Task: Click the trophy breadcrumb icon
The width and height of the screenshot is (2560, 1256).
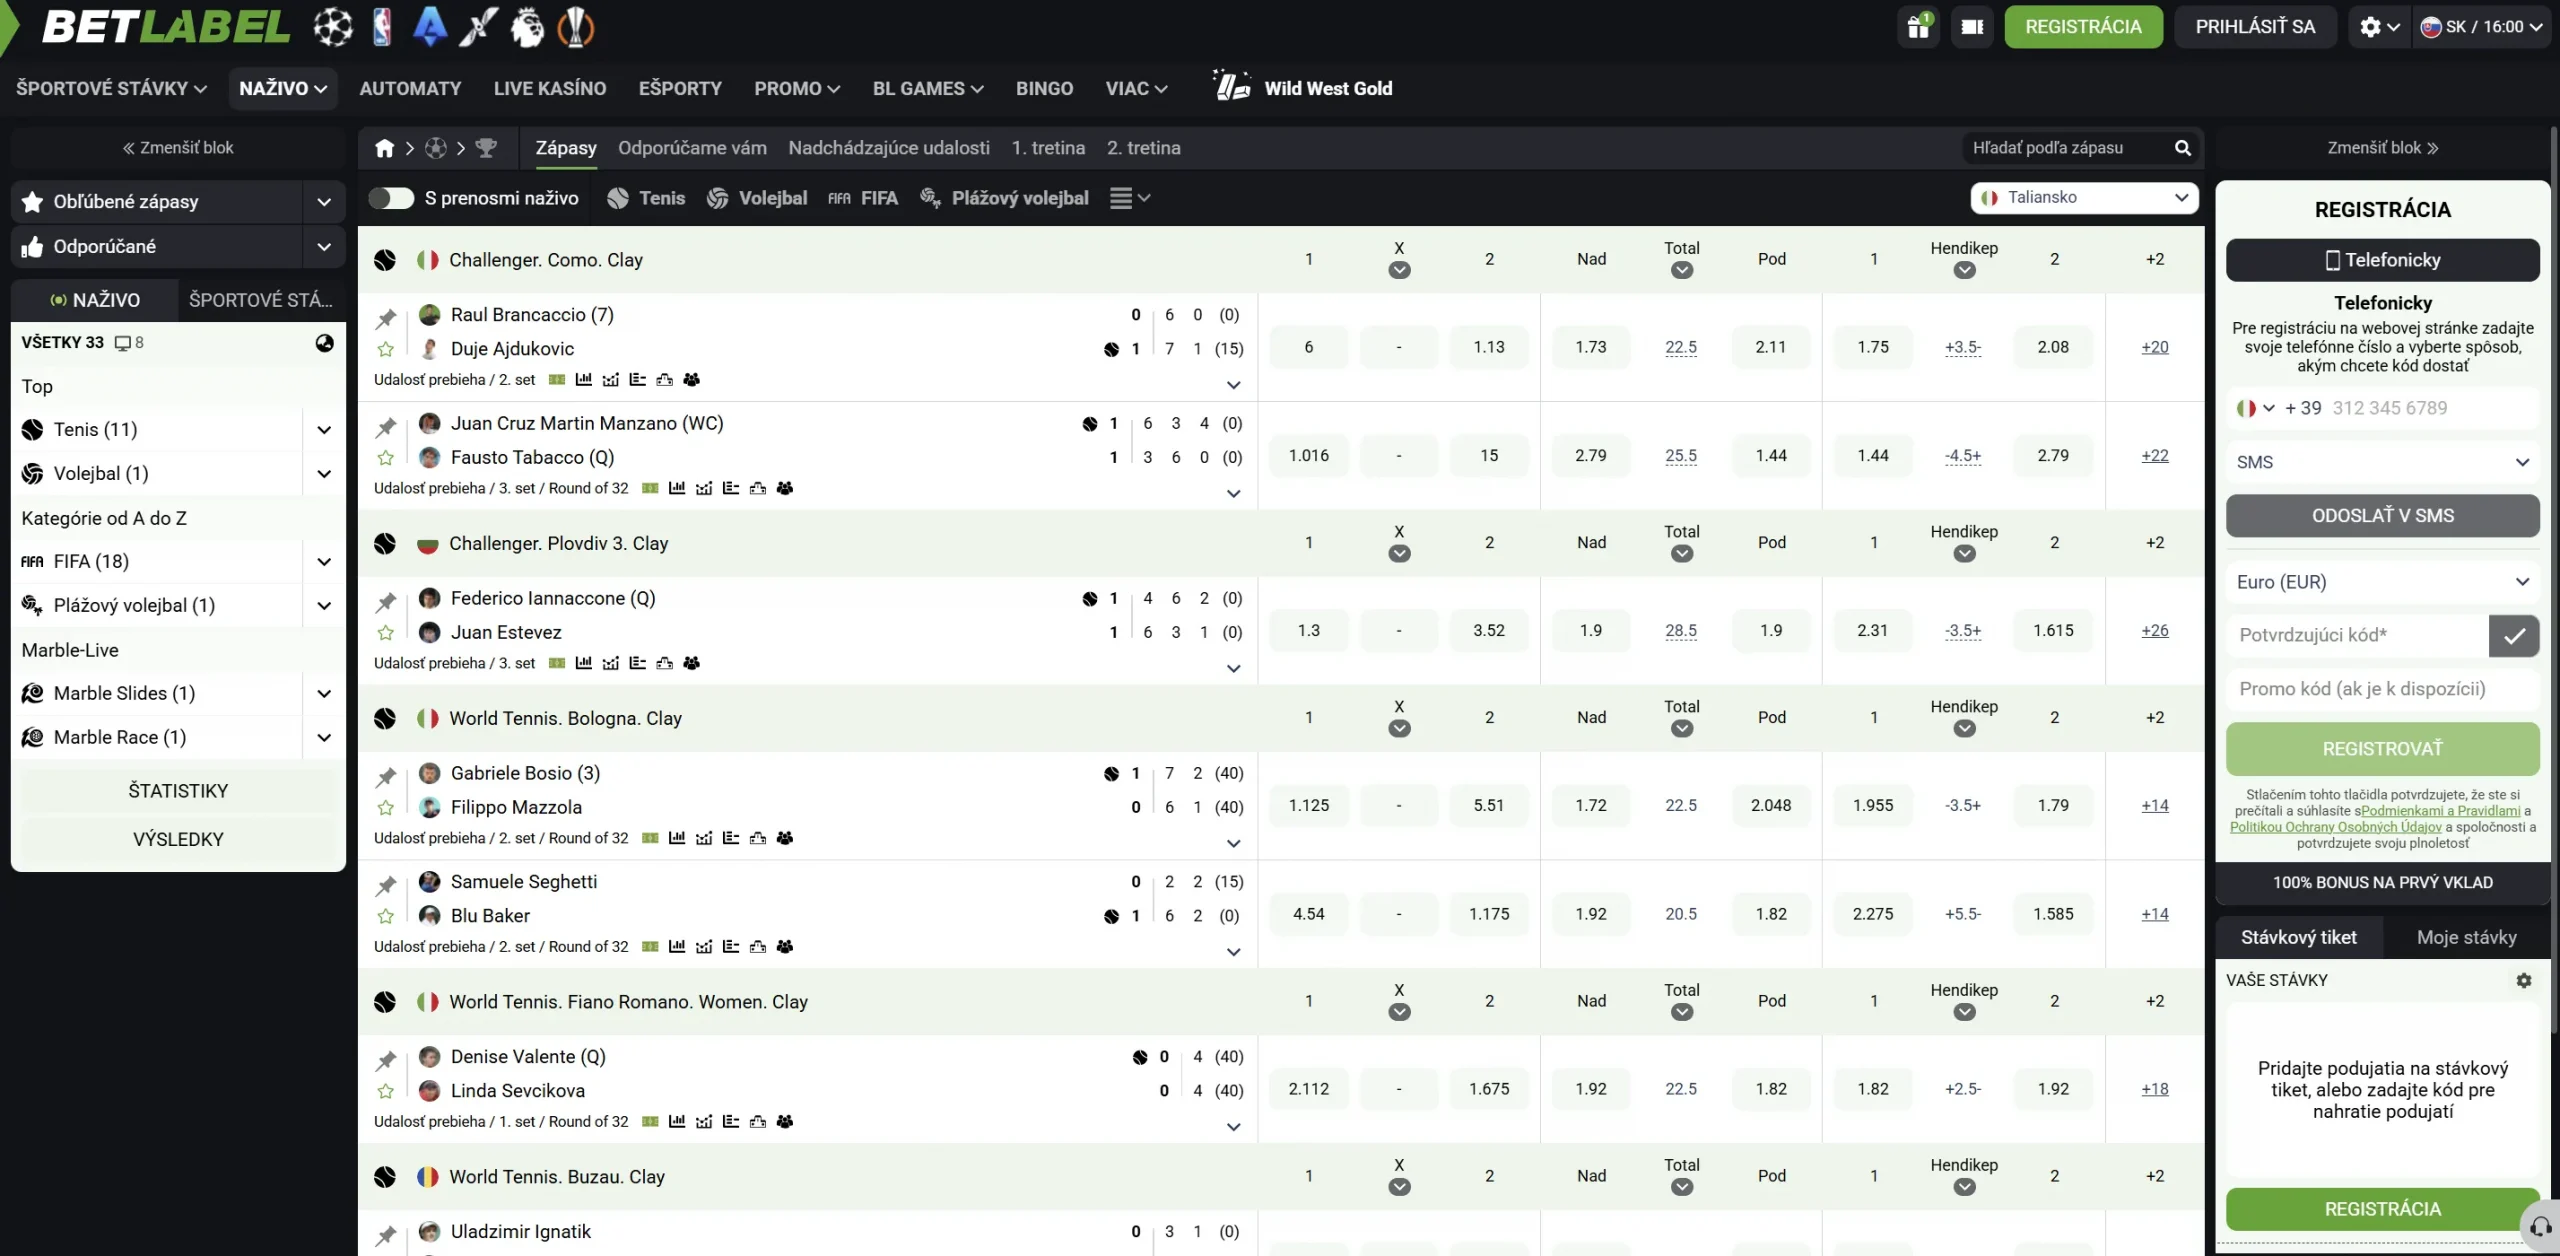Action: [x=486, y=148]
